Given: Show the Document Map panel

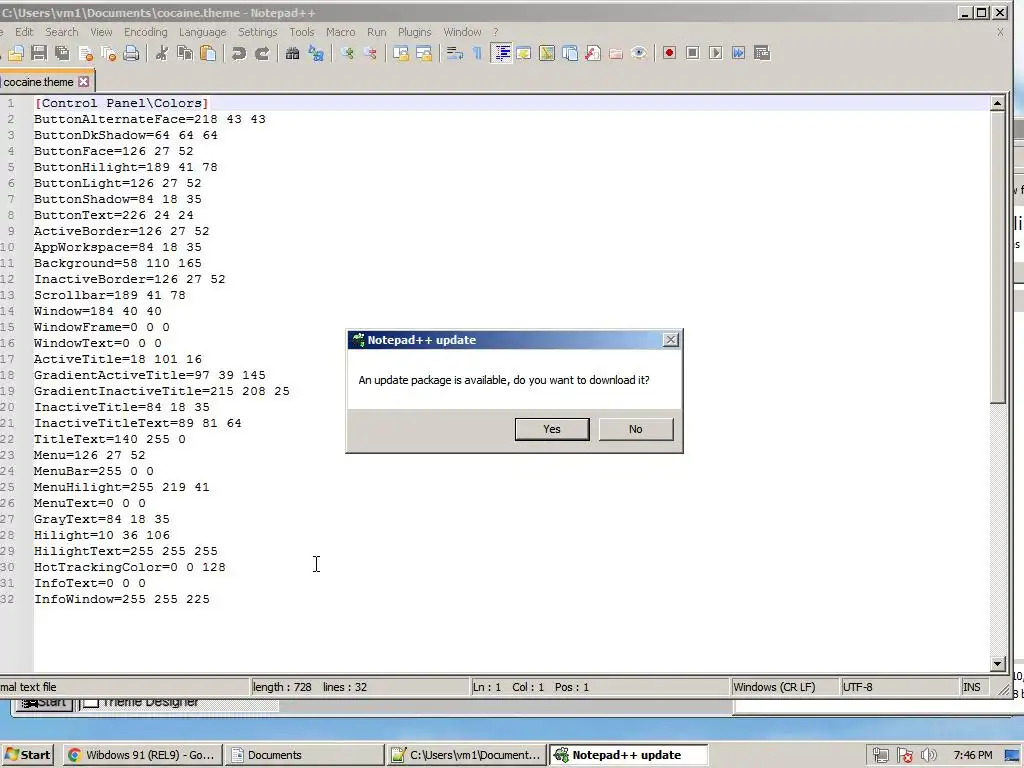Looking at the screenshot, I should point(547,54).
